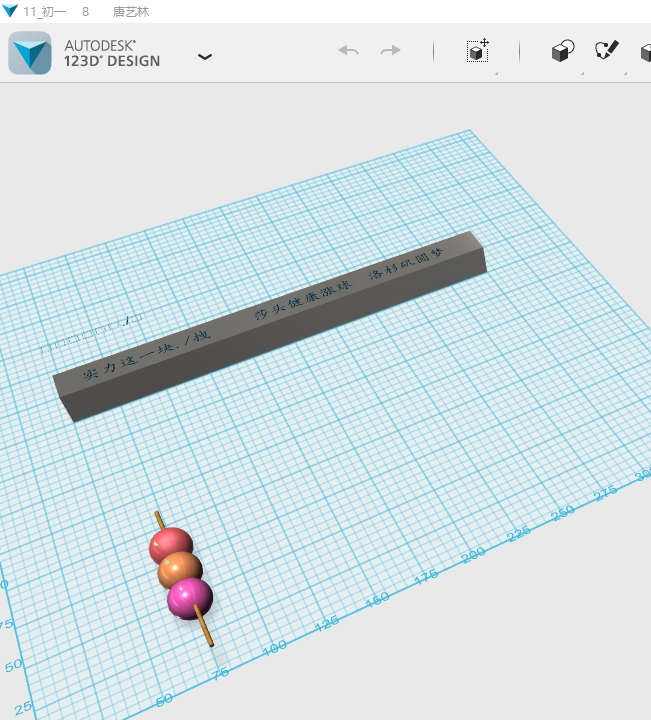
Task: Undo the last action
Action: click(348, 50)
